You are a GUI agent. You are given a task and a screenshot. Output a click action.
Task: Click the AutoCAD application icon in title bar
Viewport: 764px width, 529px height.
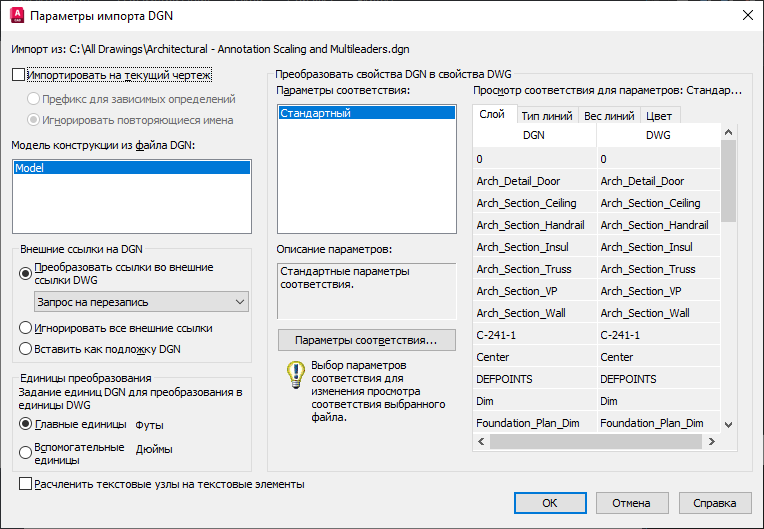[x=17, y=15]
